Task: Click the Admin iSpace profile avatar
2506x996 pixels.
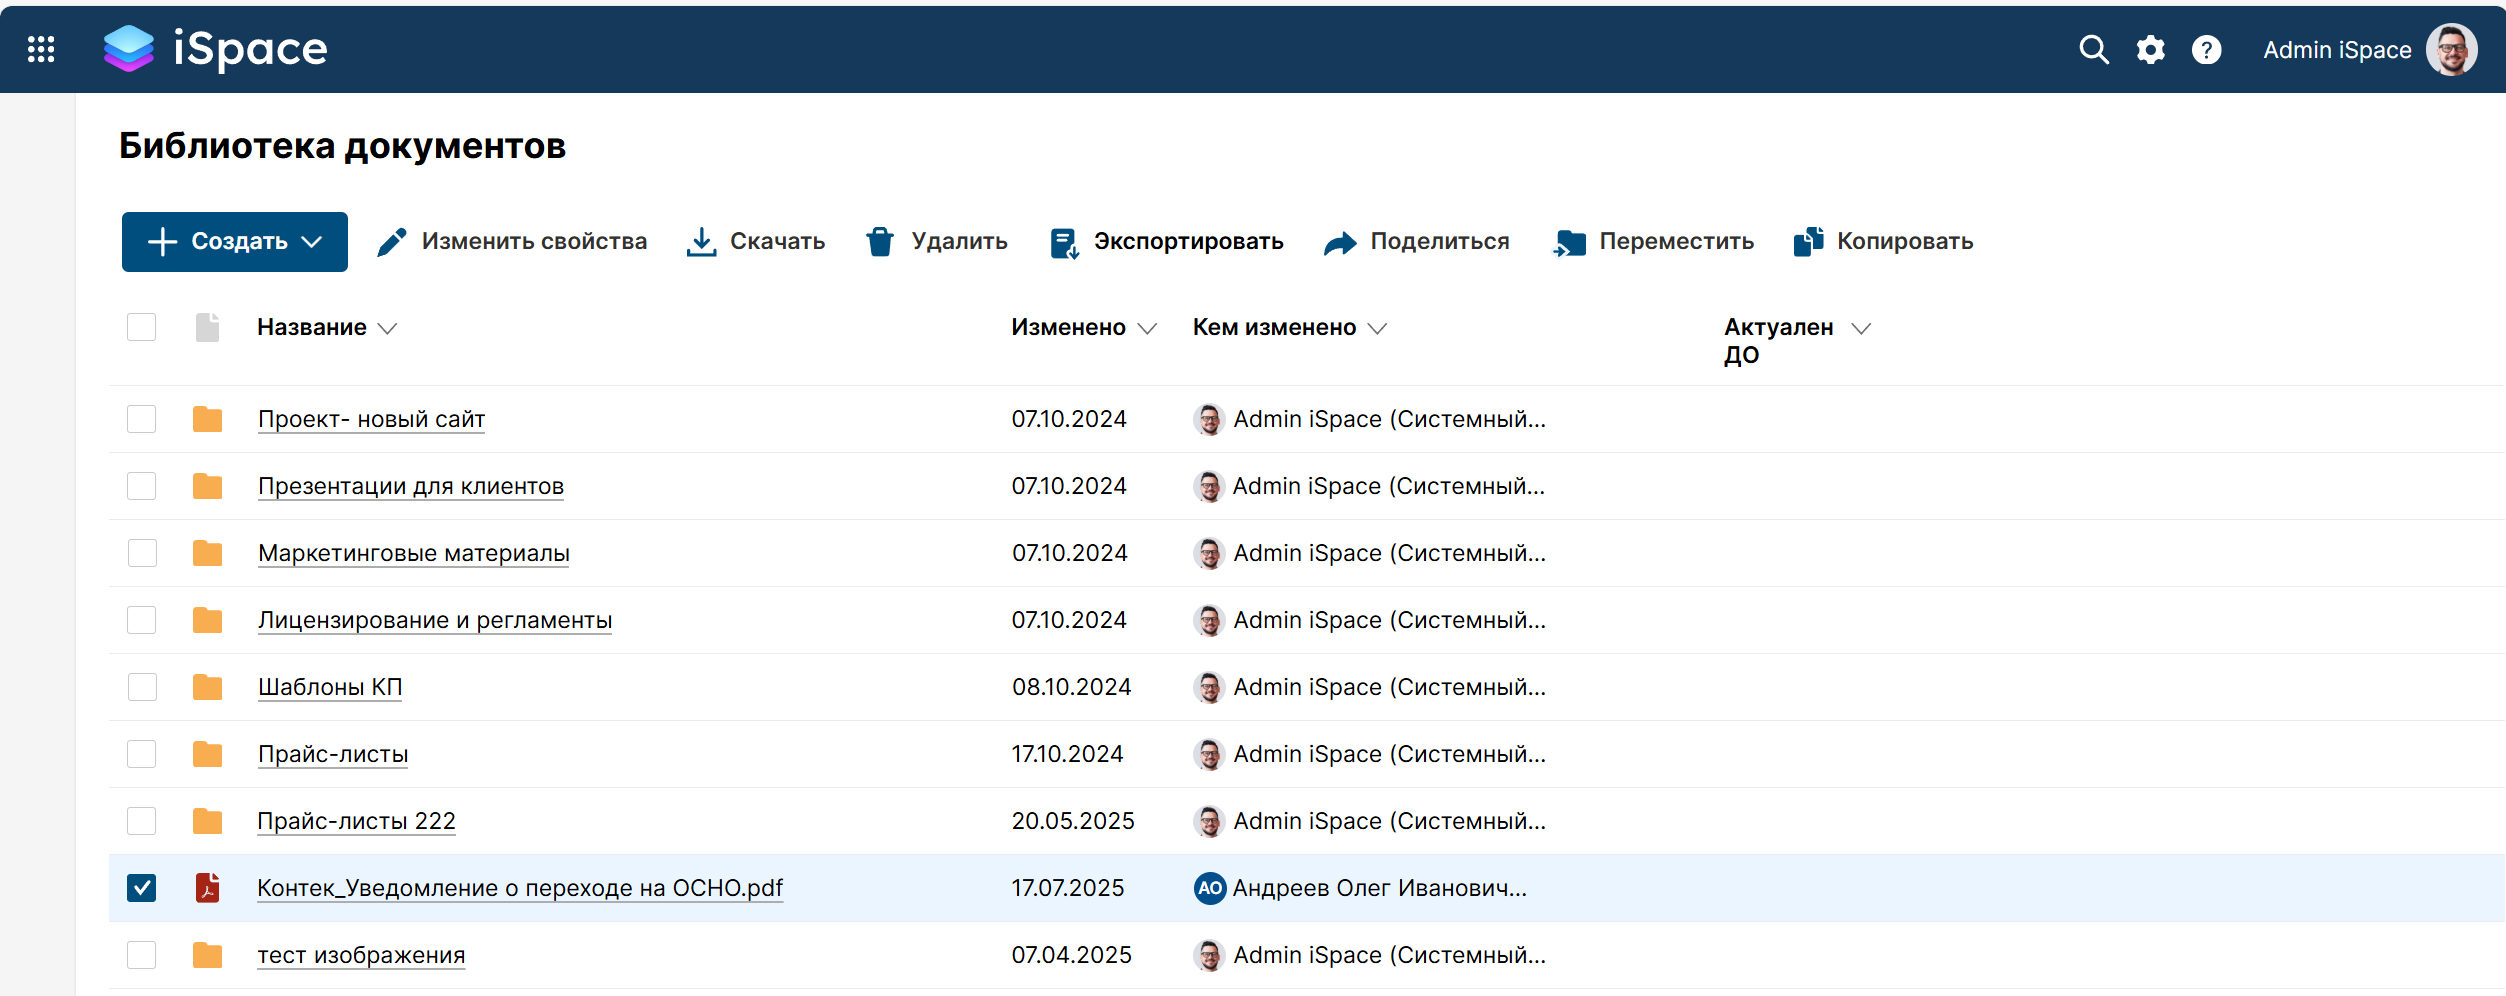Action: tap(2451, 49)
